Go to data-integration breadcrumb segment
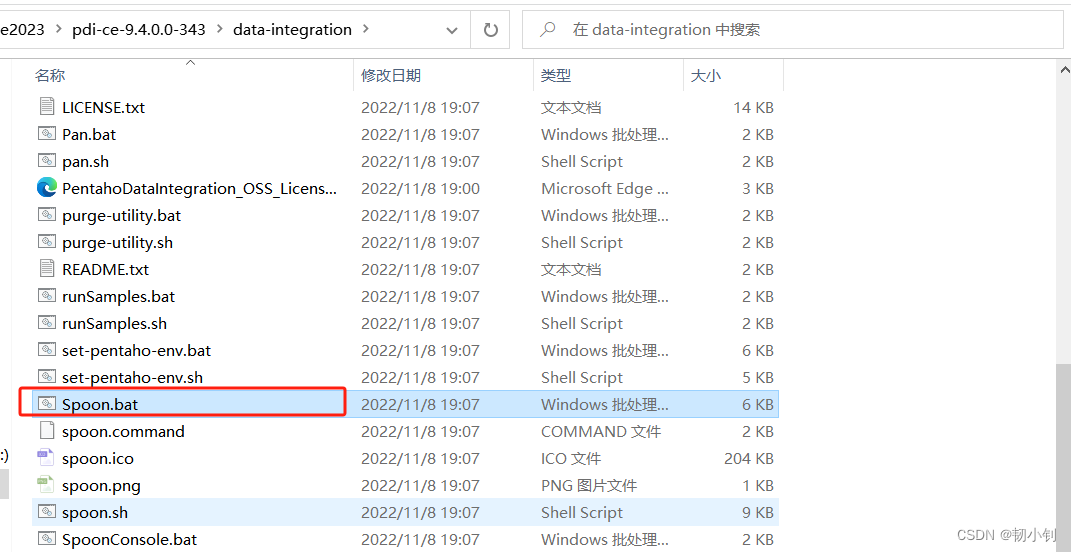The image size is (1071, 552). [x=292, y=29]
